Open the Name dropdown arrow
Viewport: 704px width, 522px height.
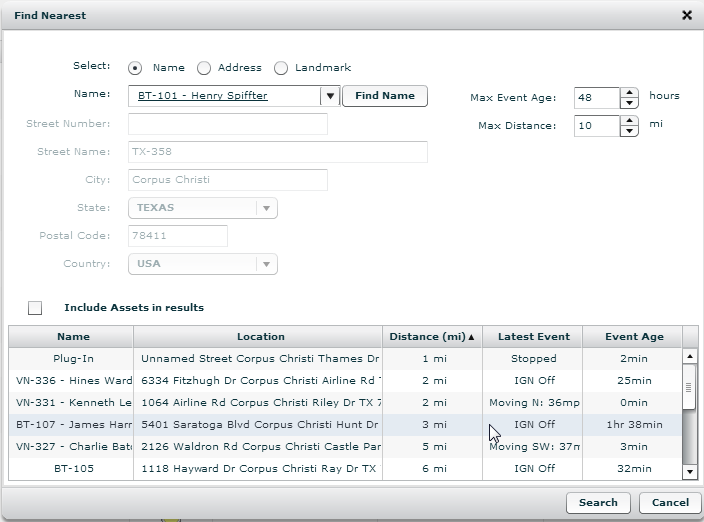pos(330,97)
